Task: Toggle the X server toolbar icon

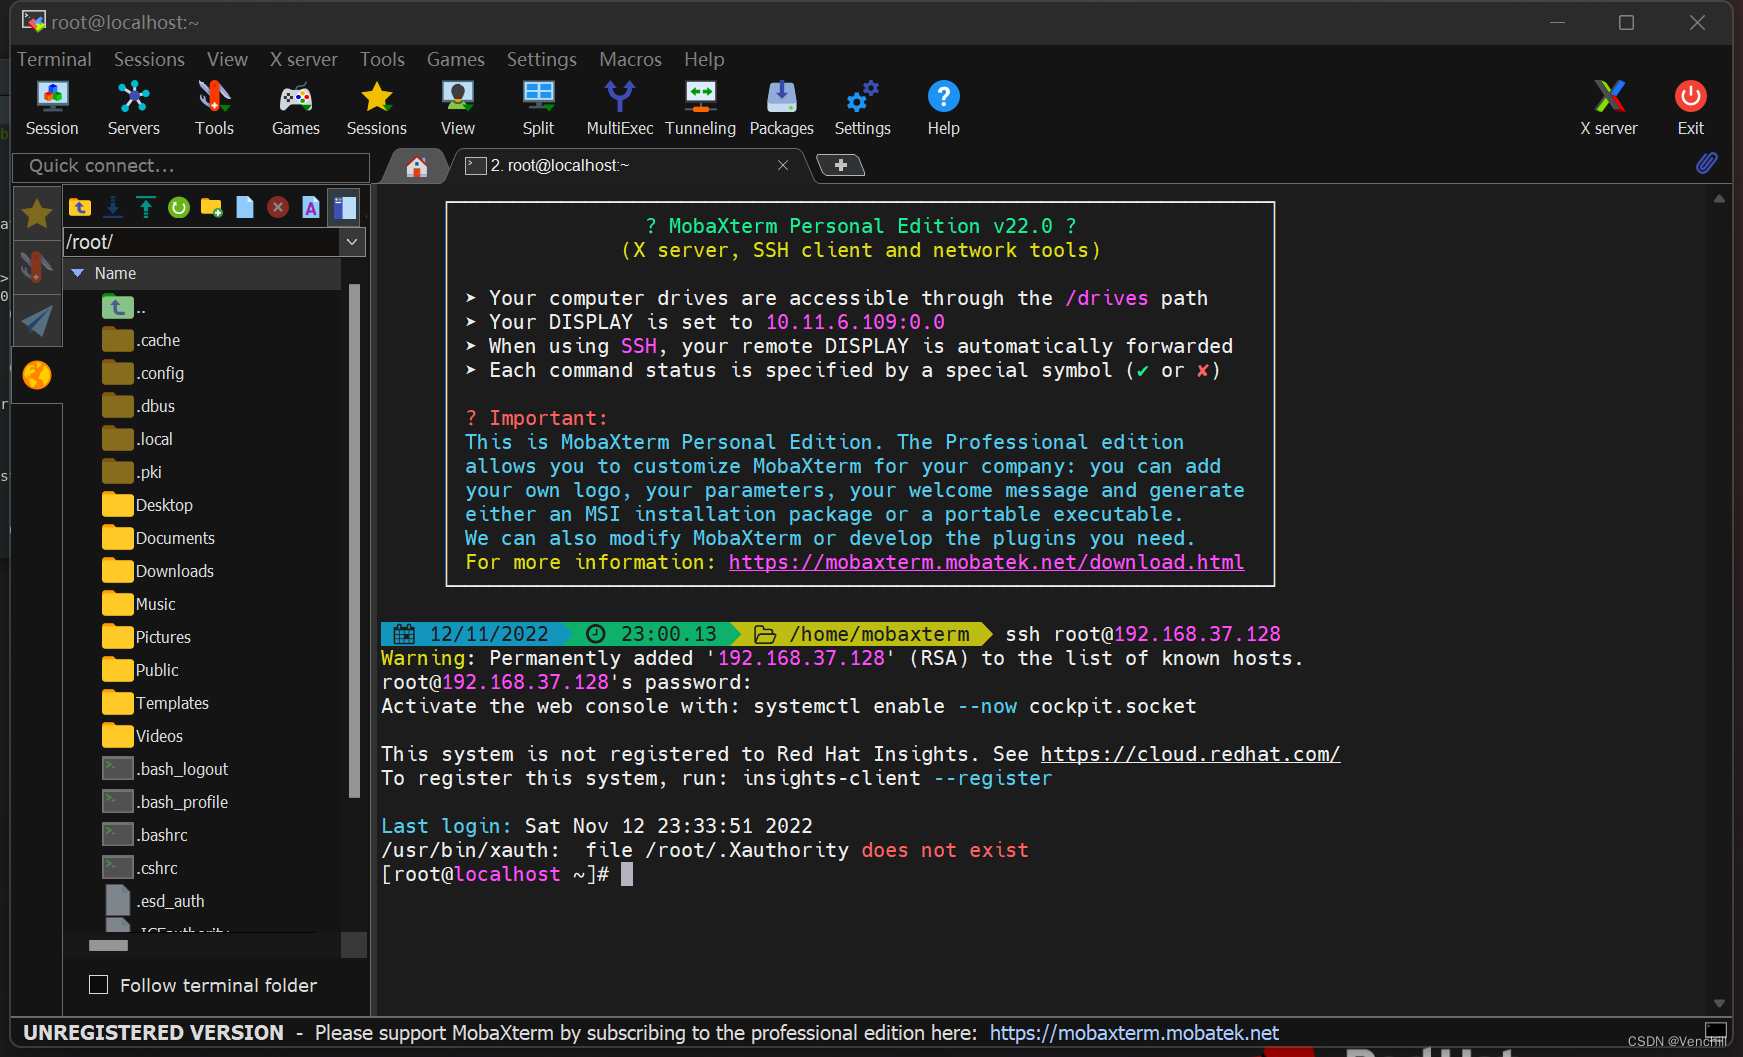Action: tap(1608, 108)
